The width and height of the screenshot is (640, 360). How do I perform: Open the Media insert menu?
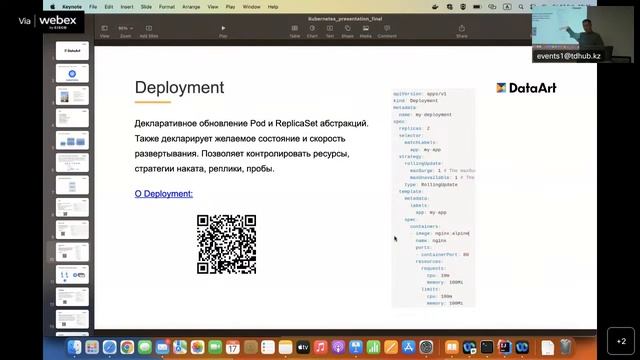(365, 31)
